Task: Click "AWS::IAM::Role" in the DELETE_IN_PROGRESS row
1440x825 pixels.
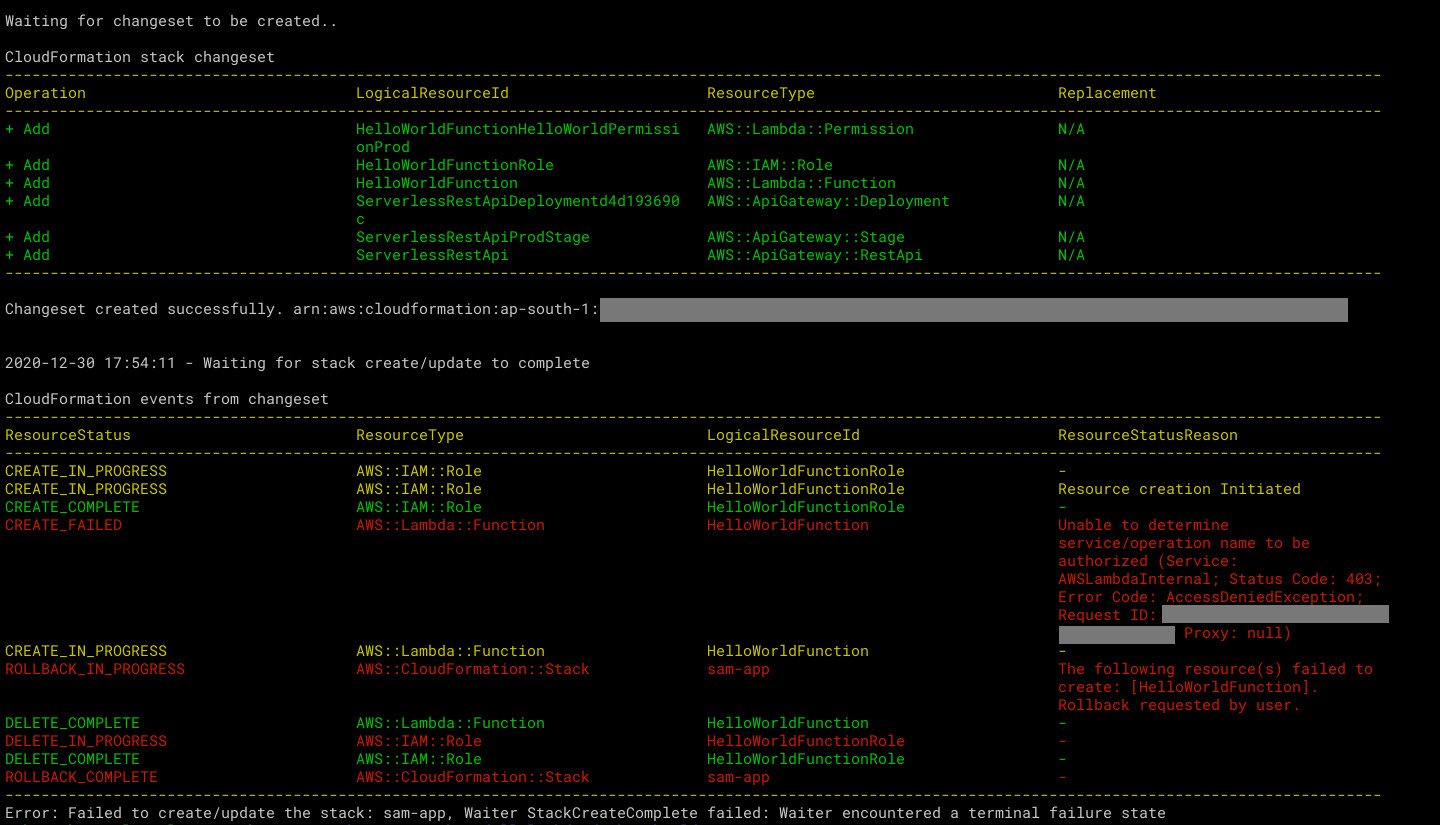Action: [x=419, y=741]
